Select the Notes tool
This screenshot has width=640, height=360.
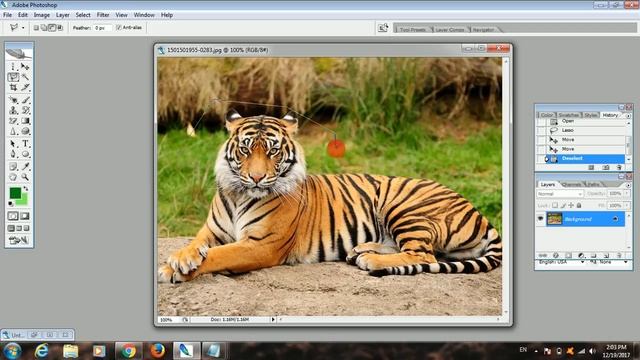tap(13, 167)
